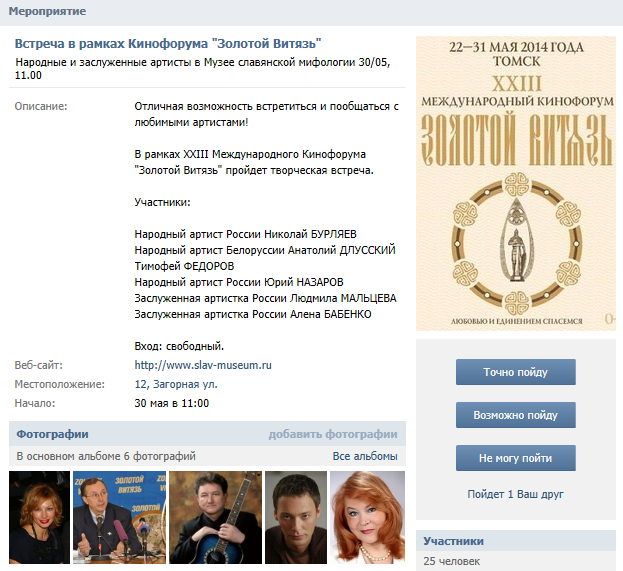This screenshot has height=571, width=623.
Task: Open the Золотой Витязь event poster image
Action: [x=516, y=183]
